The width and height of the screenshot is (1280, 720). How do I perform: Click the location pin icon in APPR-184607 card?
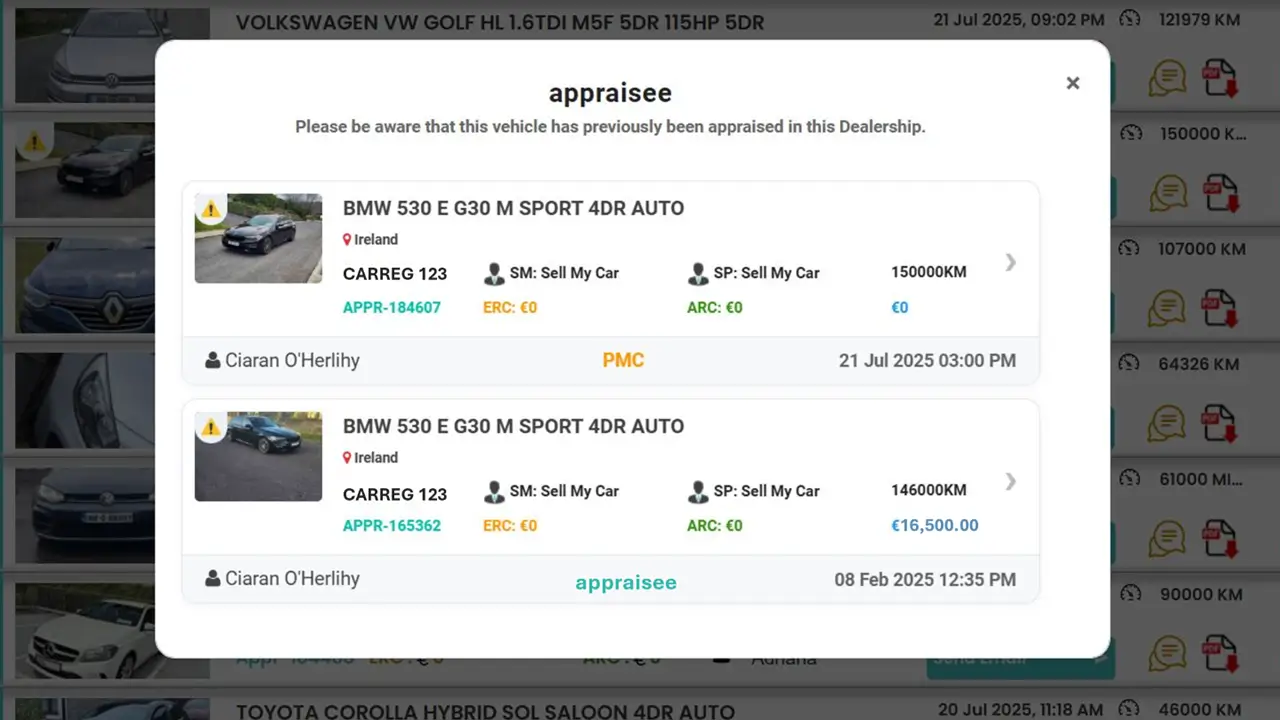(x=347, y=240)
